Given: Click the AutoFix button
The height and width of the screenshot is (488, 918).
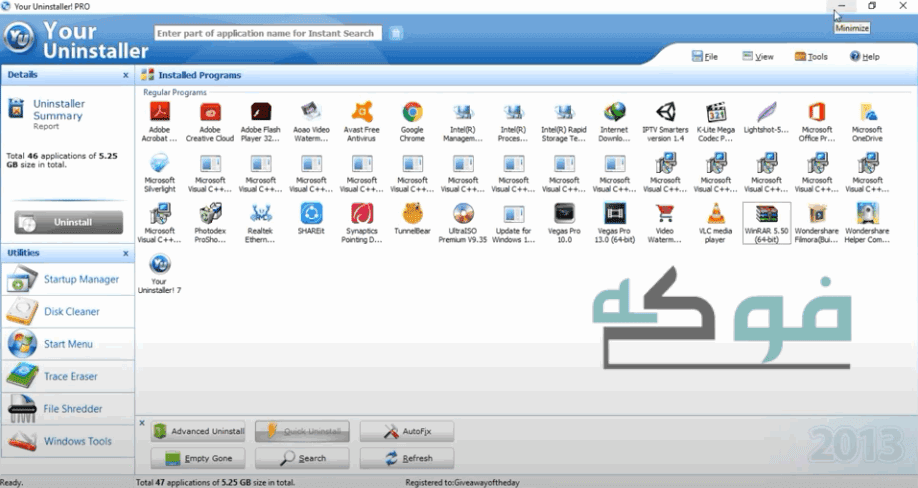Looking at the screenshot, I should click(407, 431).
